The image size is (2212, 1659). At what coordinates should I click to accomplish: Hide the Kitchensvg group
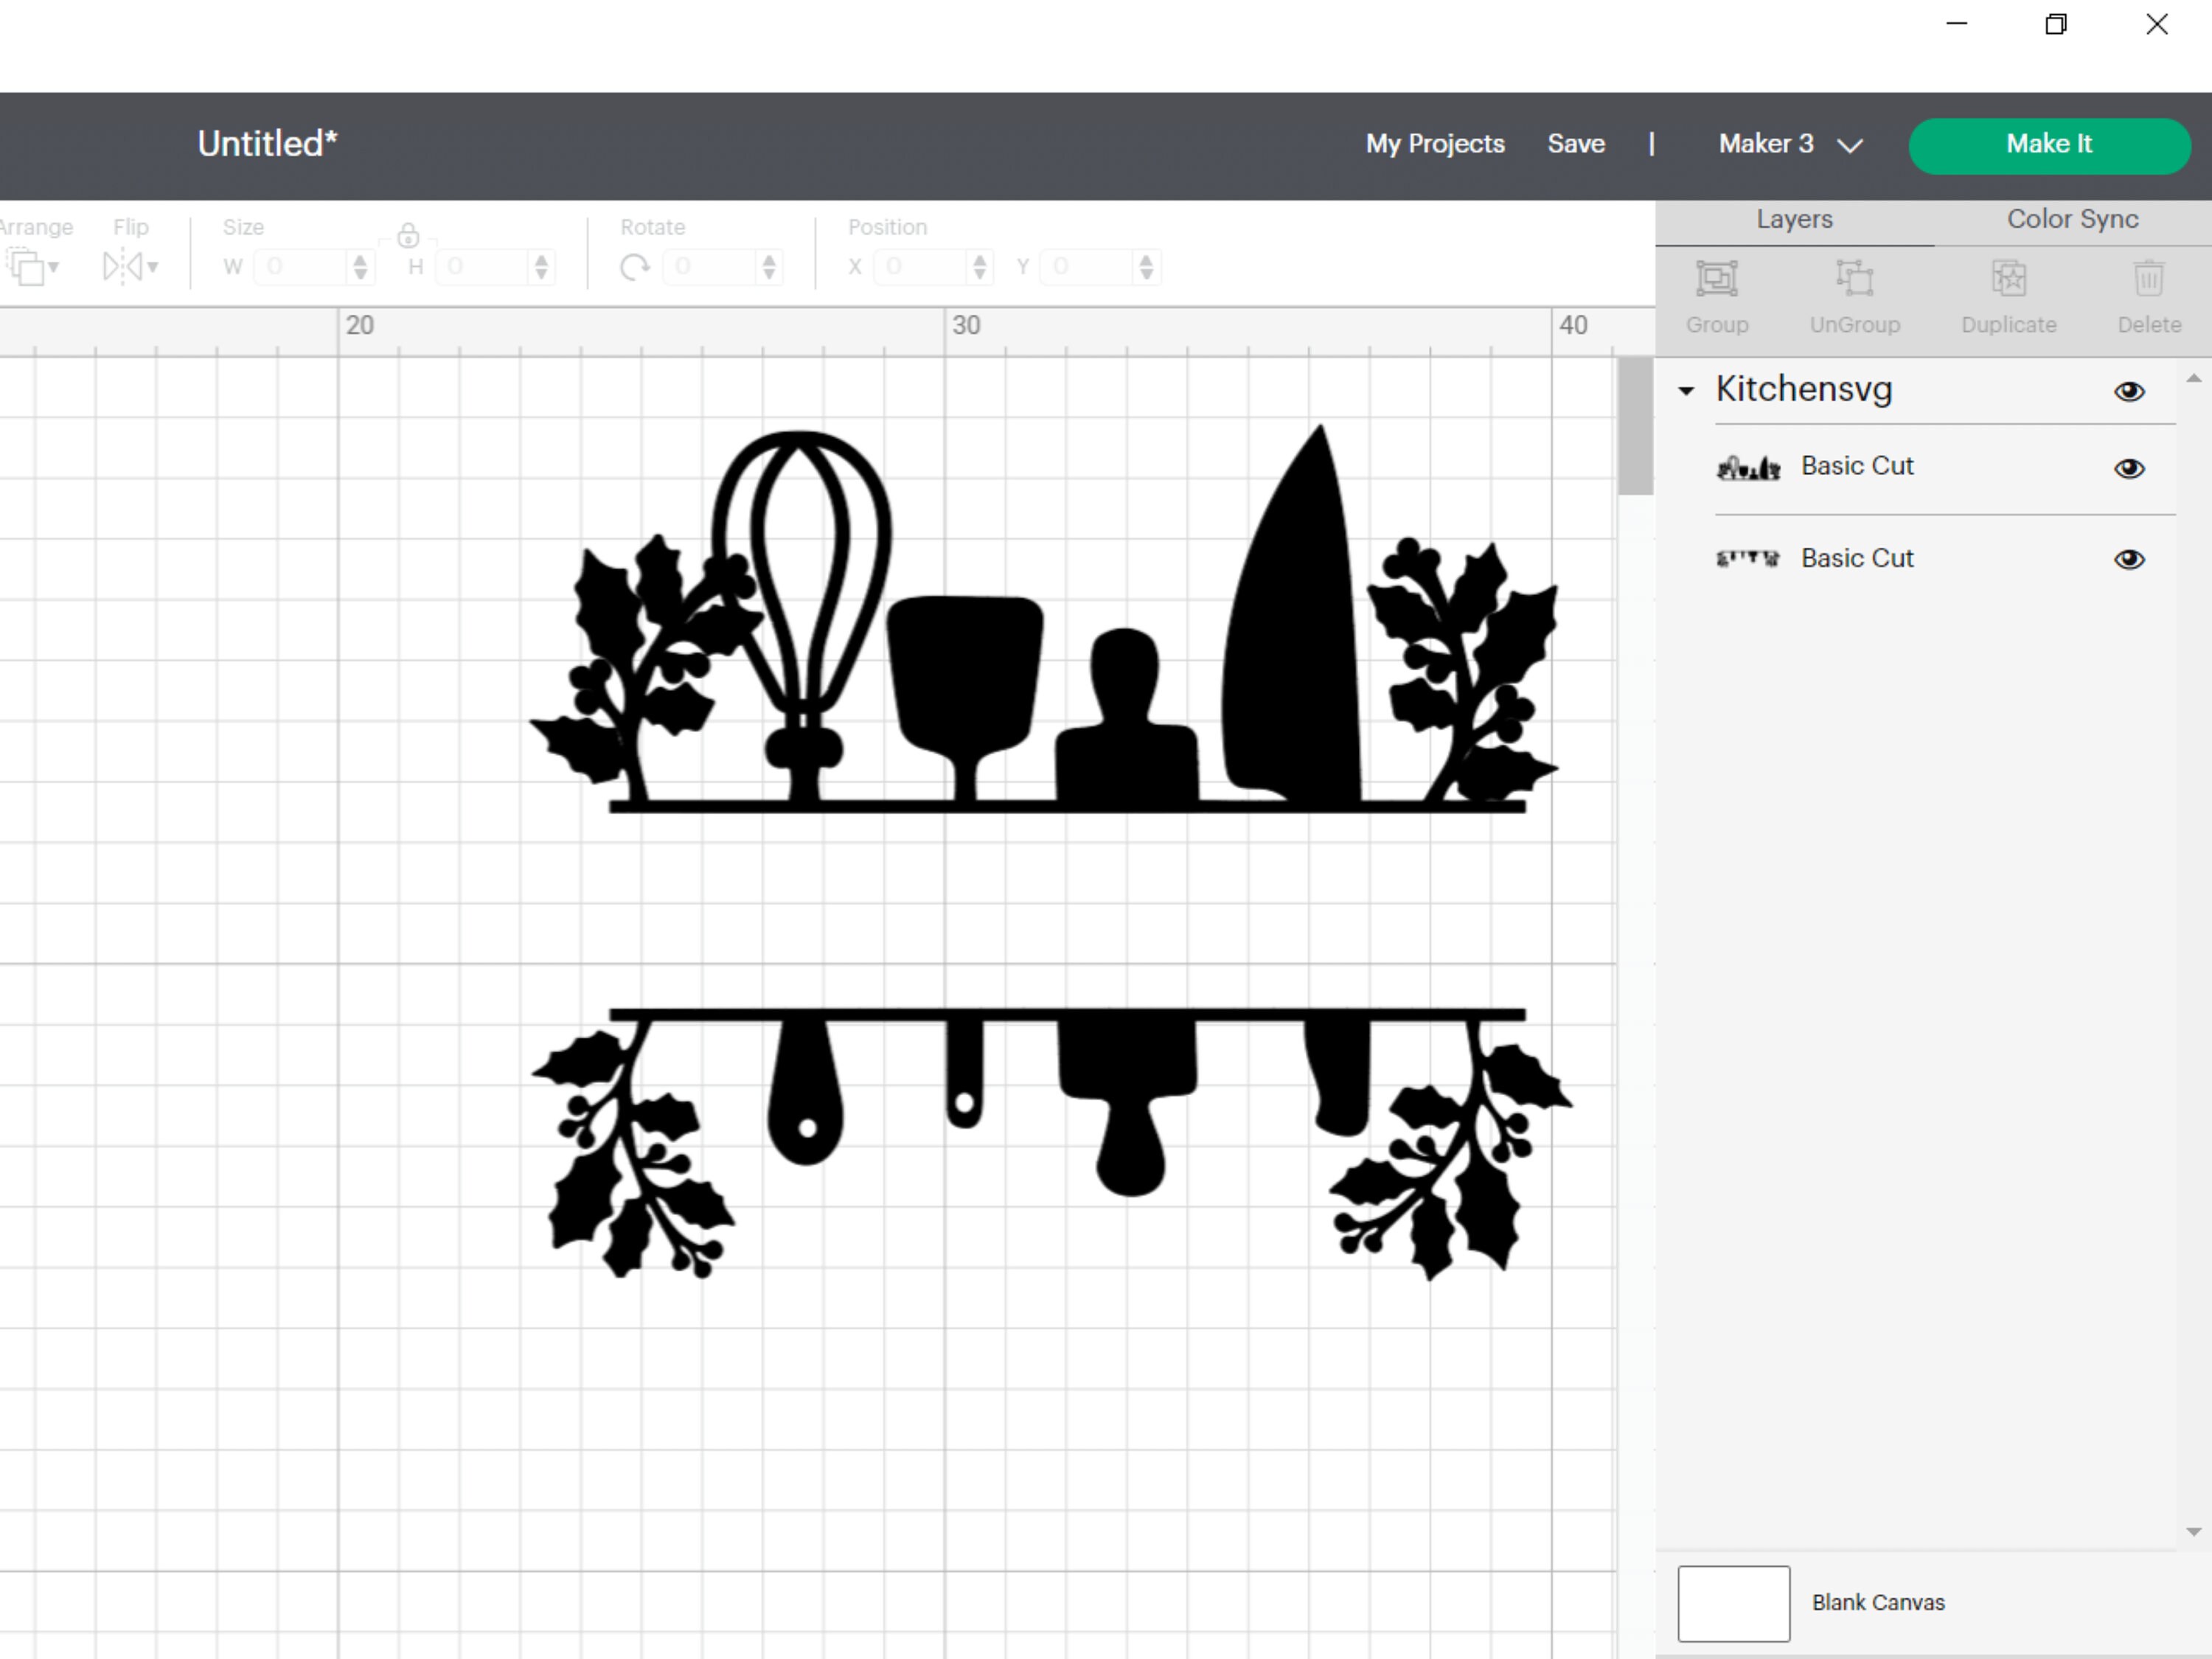(x=2130, y=391)
